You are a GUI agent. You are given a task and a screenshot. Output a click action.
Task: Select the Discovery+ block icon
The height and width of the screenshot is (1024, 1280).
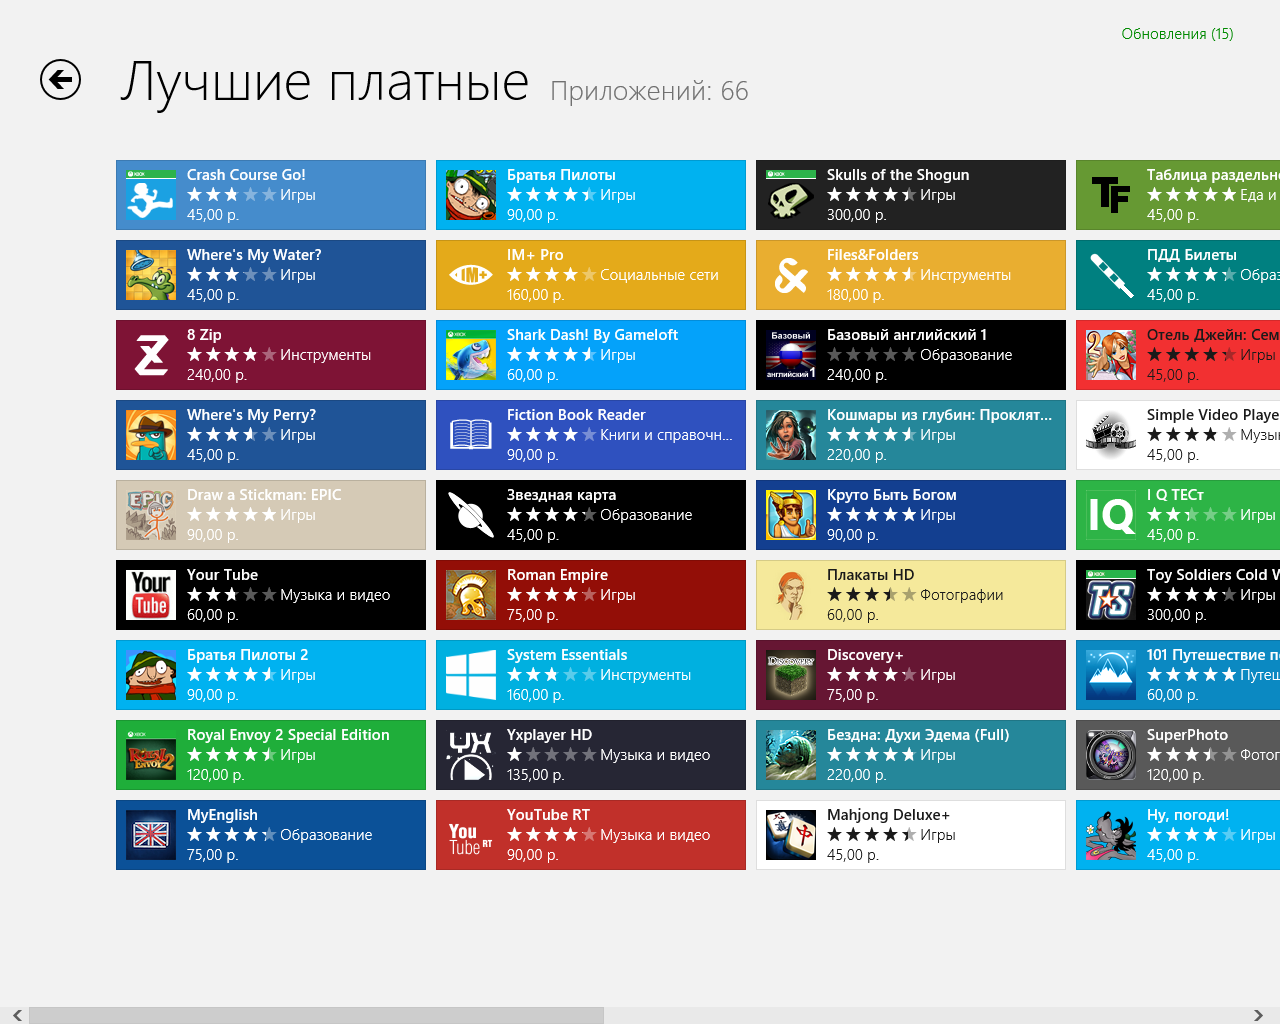click(791, 675)
